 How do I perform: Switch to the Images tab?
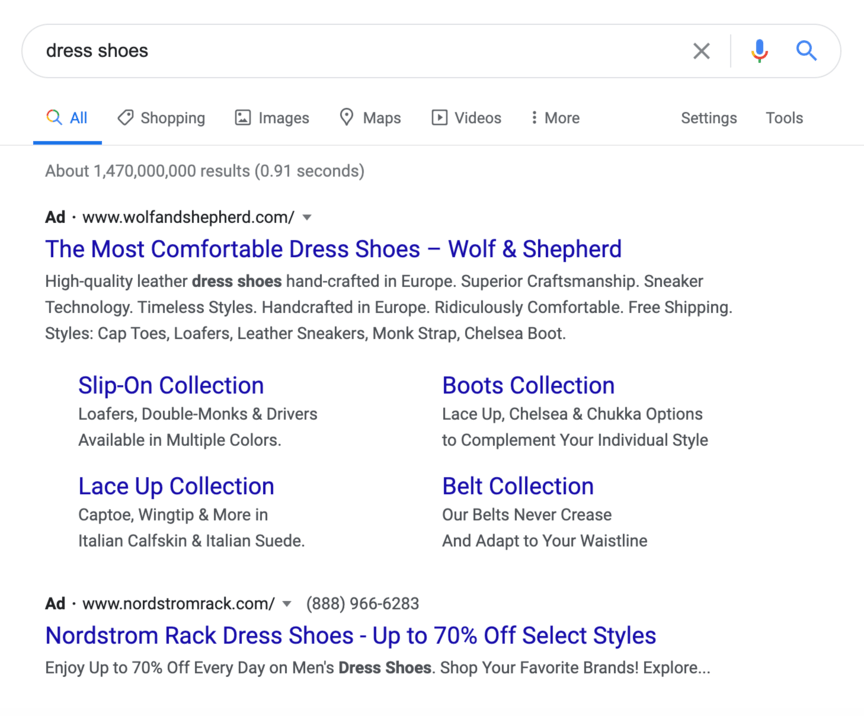(272, 118)
